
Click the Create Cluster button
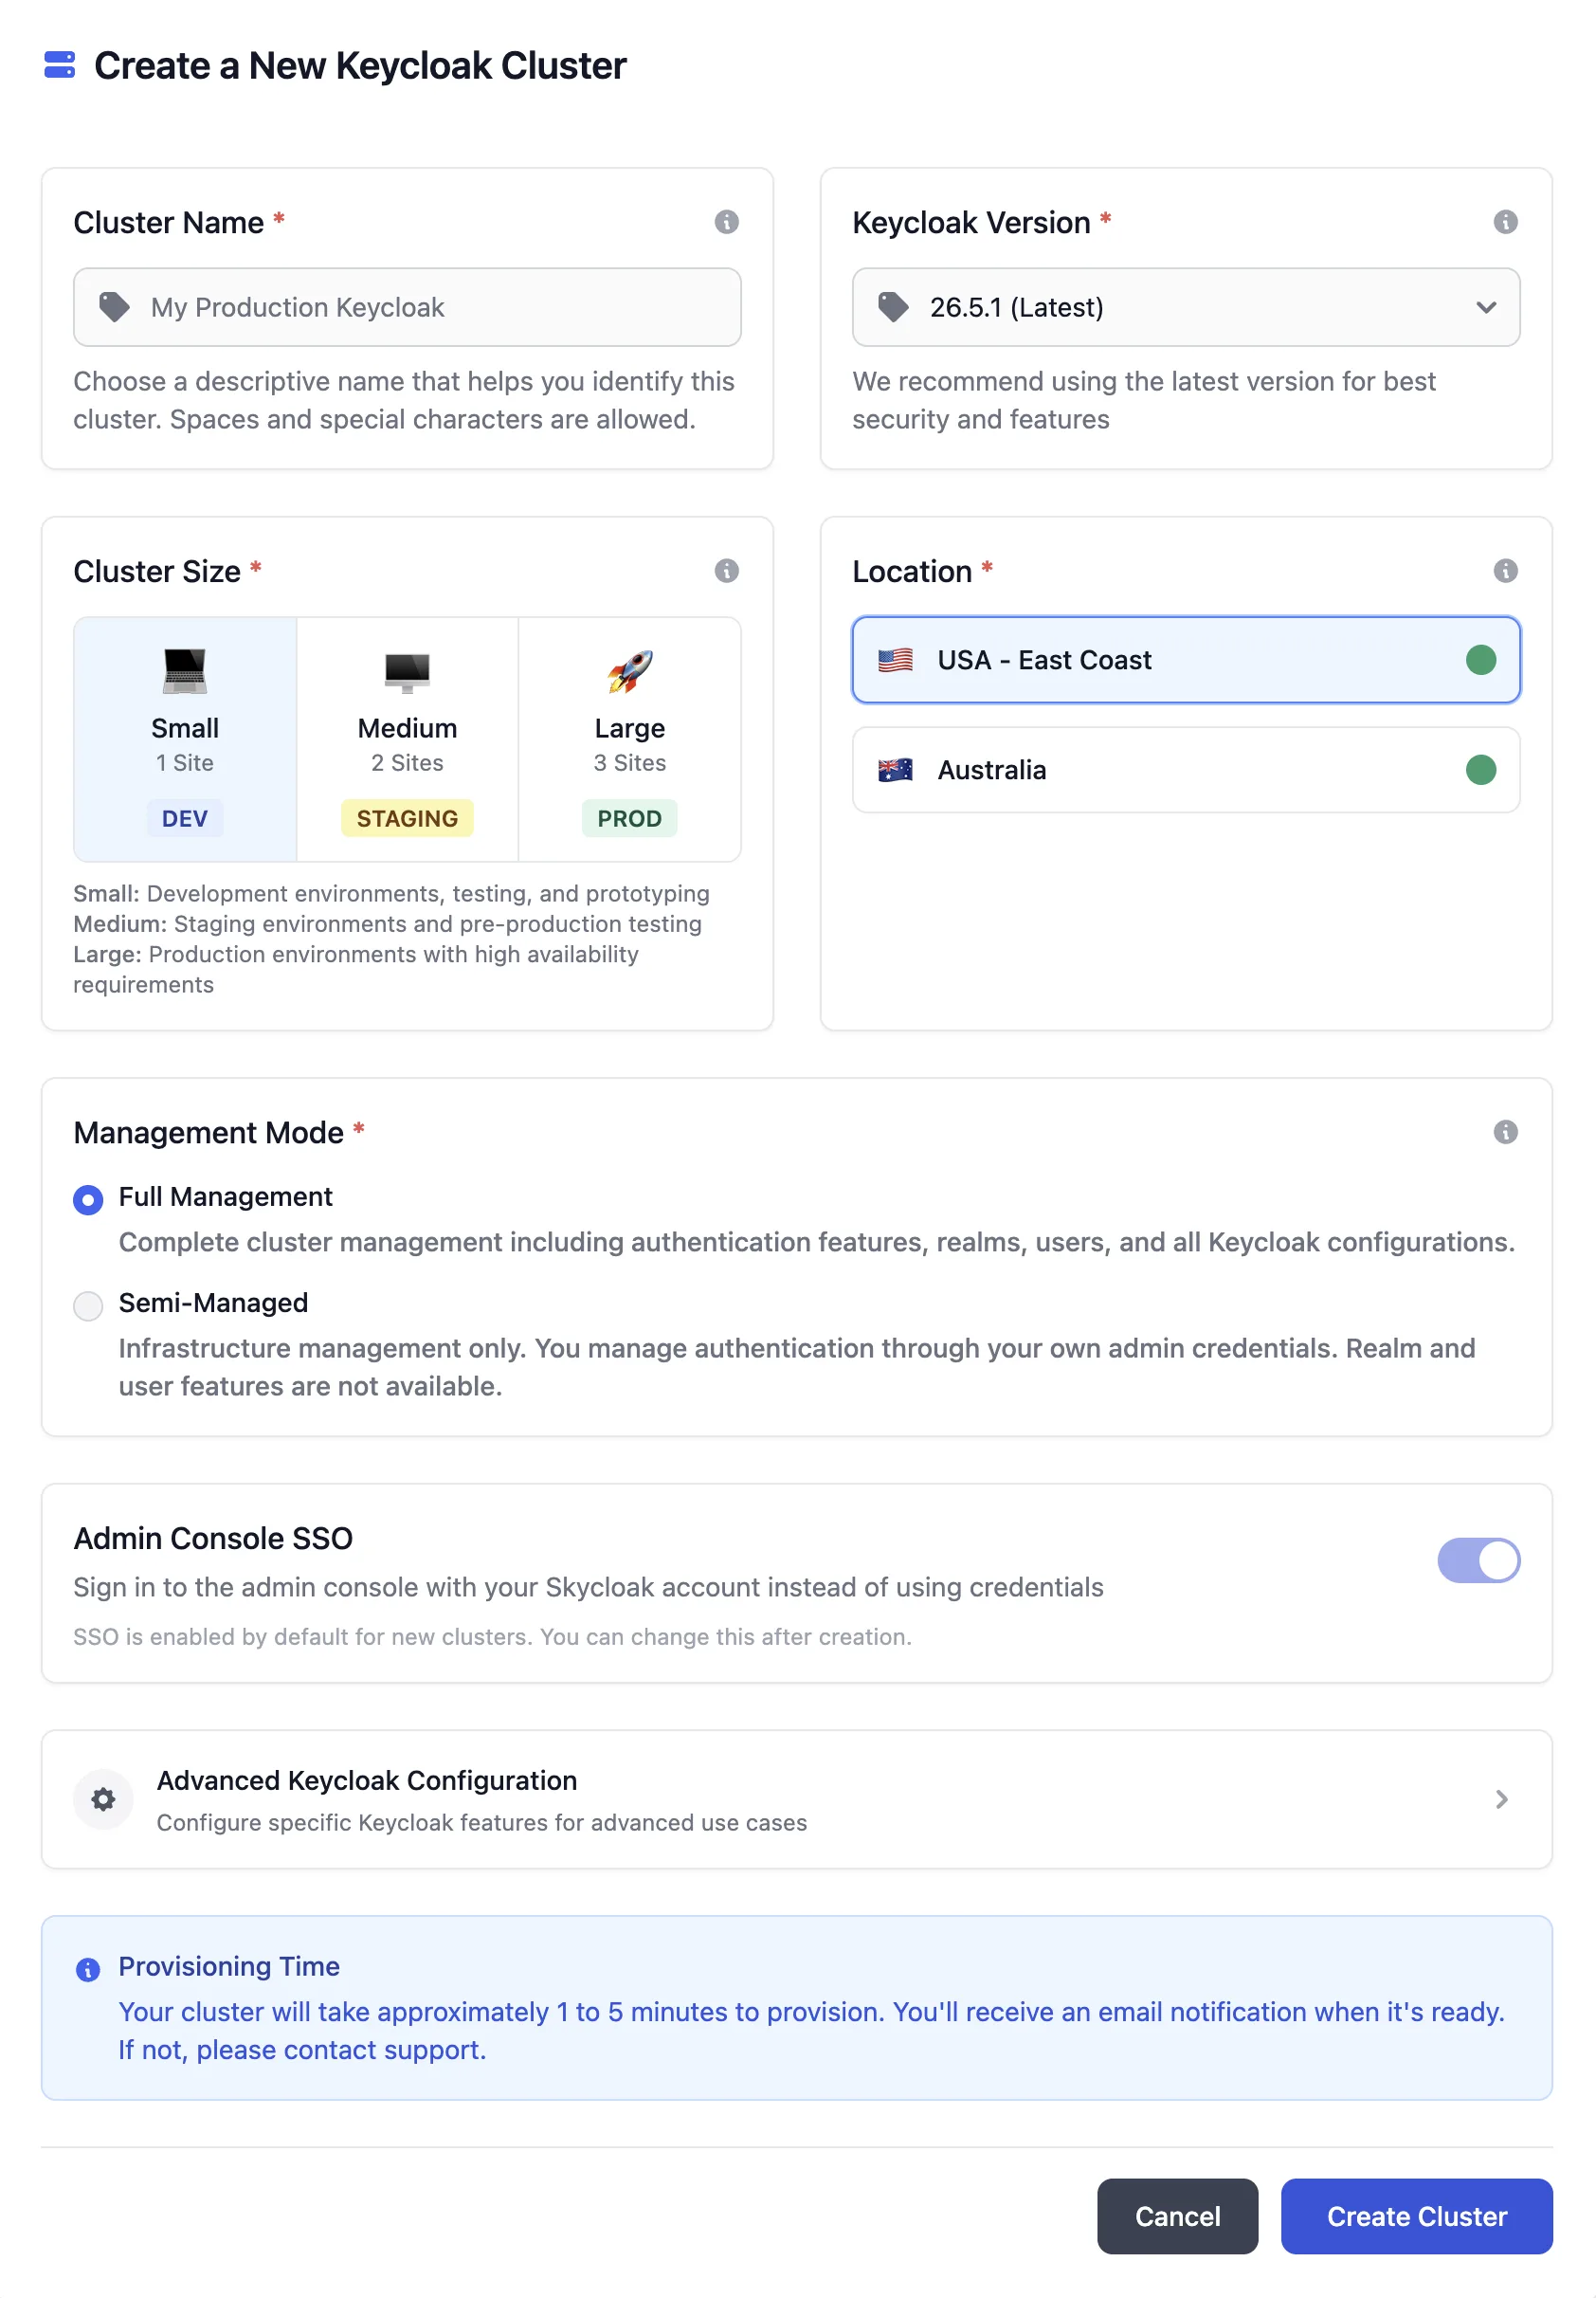(x=1415, y=2216)
